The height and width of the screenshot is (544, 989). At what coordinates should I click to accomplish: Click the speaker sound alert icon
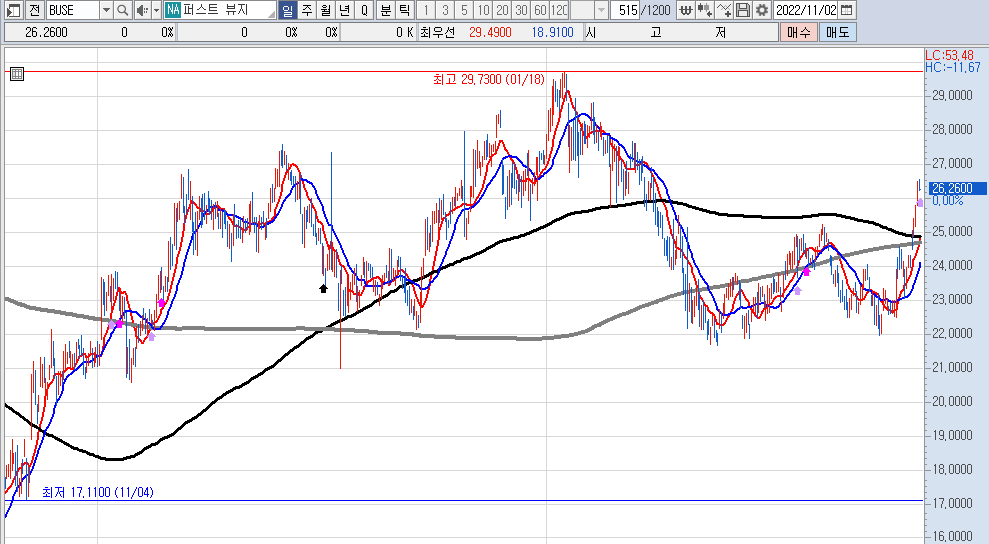(141, 10)
